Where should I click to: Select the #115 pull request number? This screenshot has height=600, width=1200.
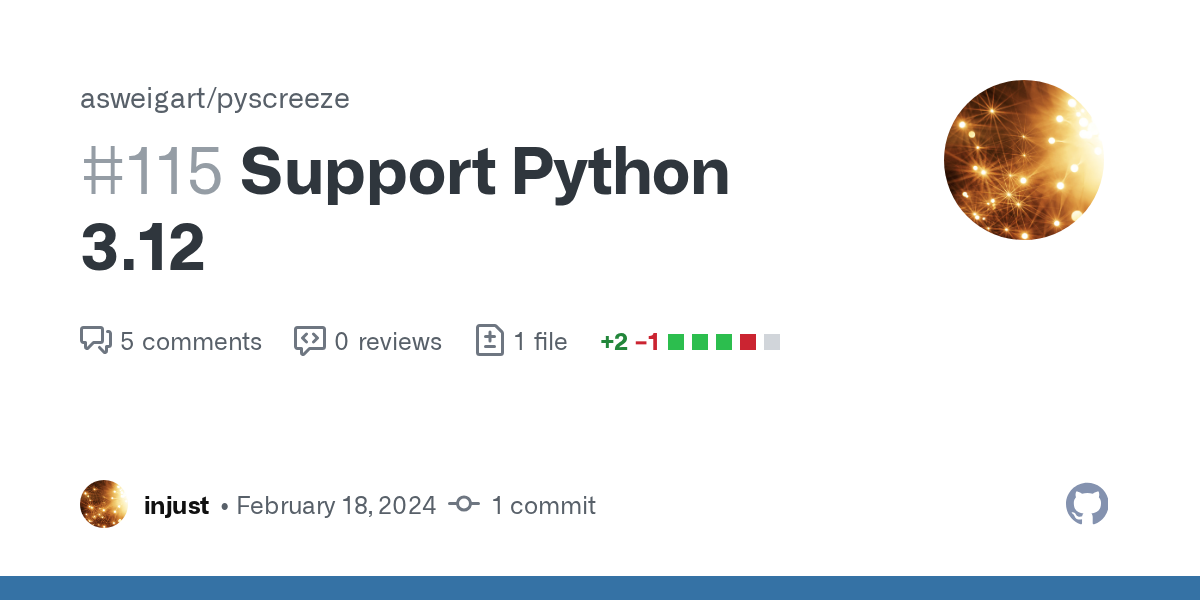(x=152, y=172)
